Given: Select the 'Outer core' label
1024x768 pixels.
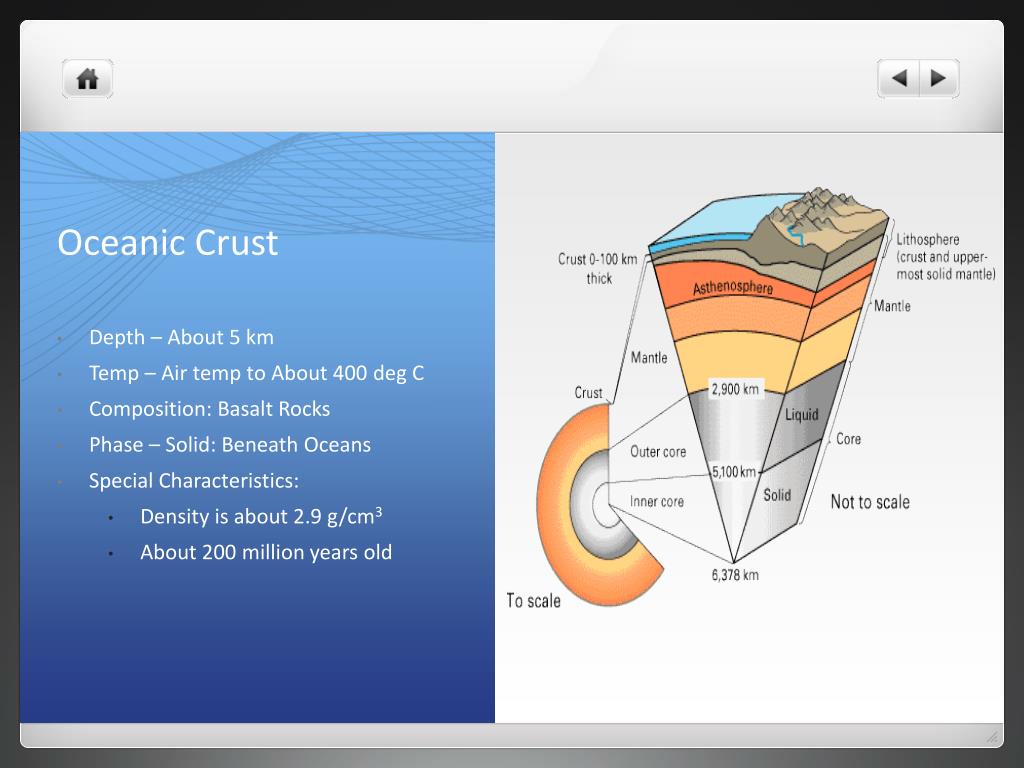Looking at the screenshot, I should [658, 452].
